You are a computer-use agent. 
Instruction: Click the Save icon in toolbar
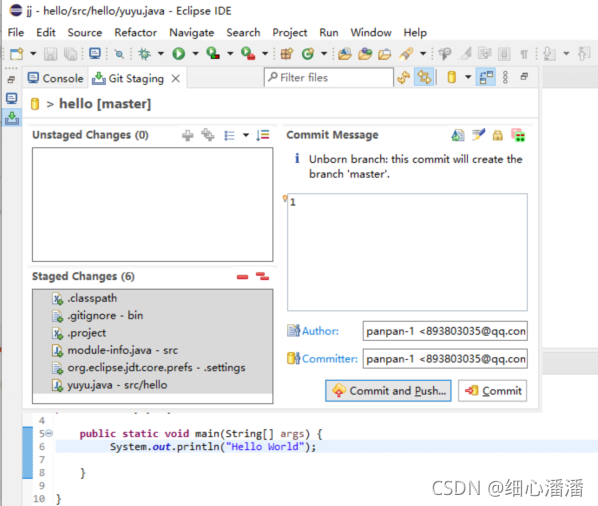(x=50, y=54)
